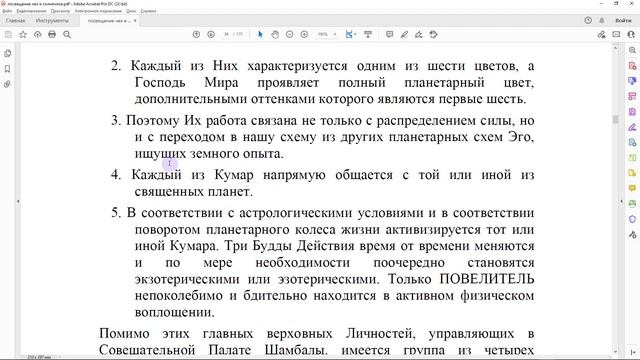
Task: Open the Просмотр menu
Action: pos(60,11)
